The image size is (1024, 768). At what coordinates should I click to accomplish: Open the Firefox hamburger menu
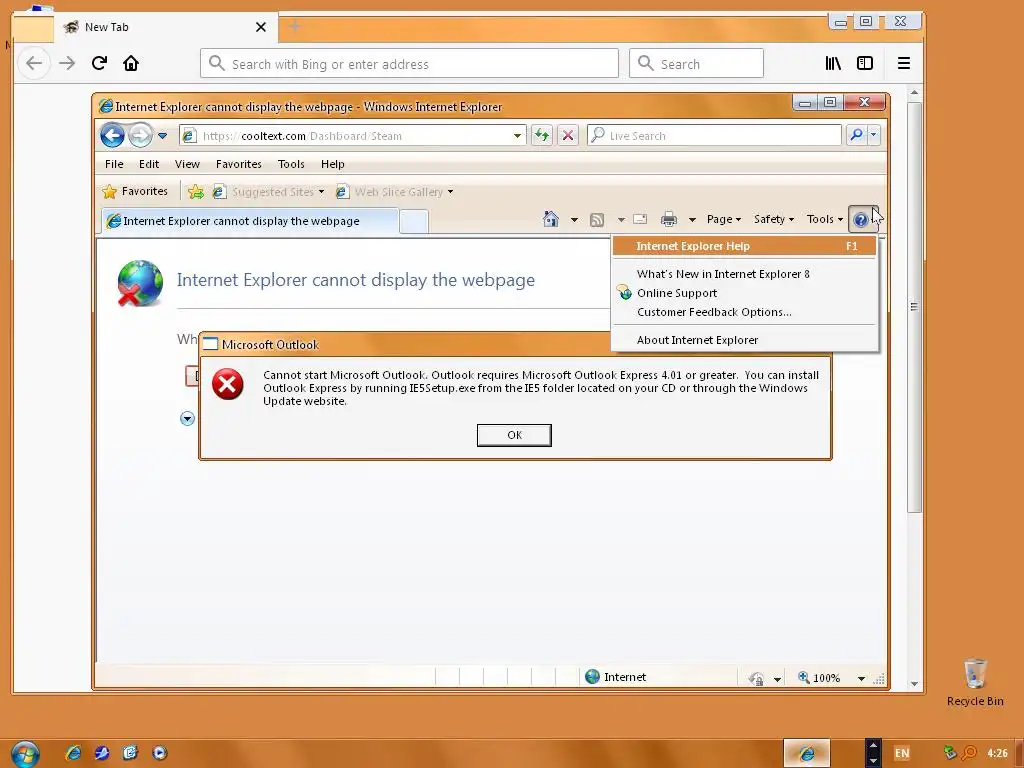click(x=904, y=63)
